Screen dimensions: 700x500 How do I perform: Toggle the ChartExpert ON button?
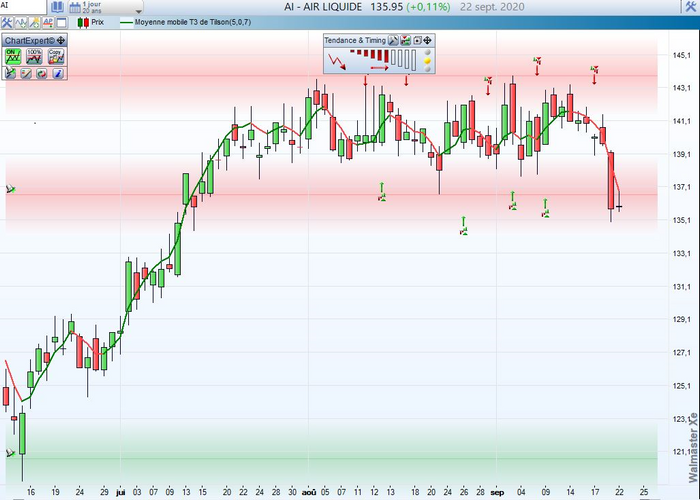(x=12, y=57)
